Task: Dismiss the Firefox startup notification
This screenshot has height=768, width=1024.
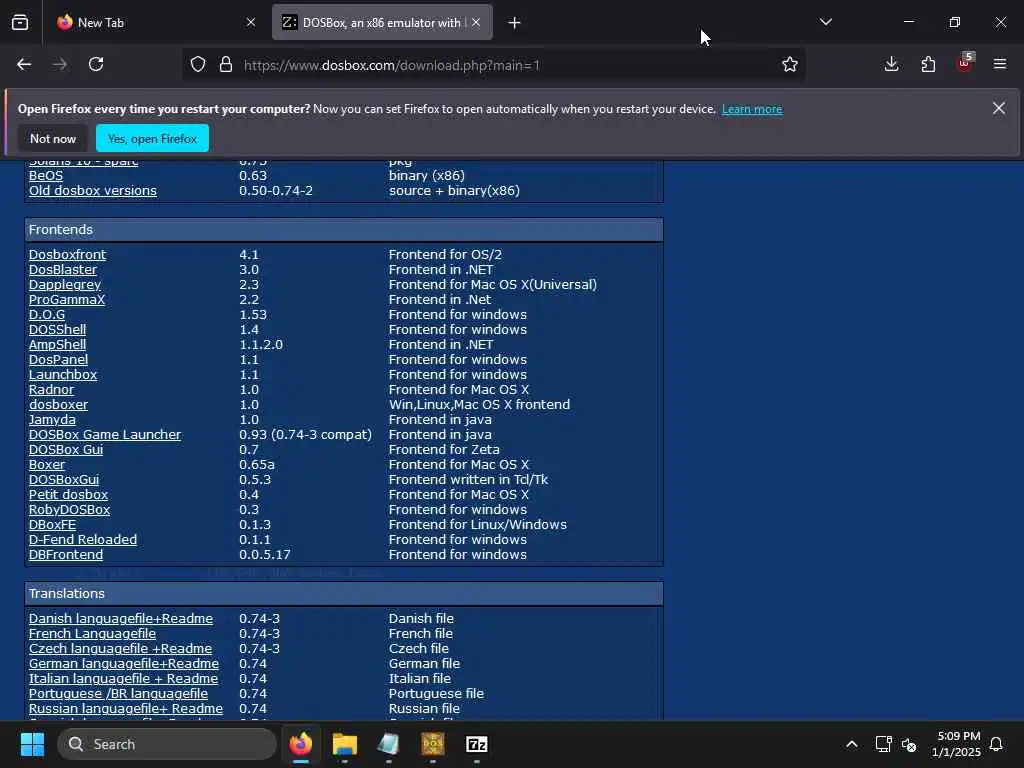Action: tap(999, 108)
